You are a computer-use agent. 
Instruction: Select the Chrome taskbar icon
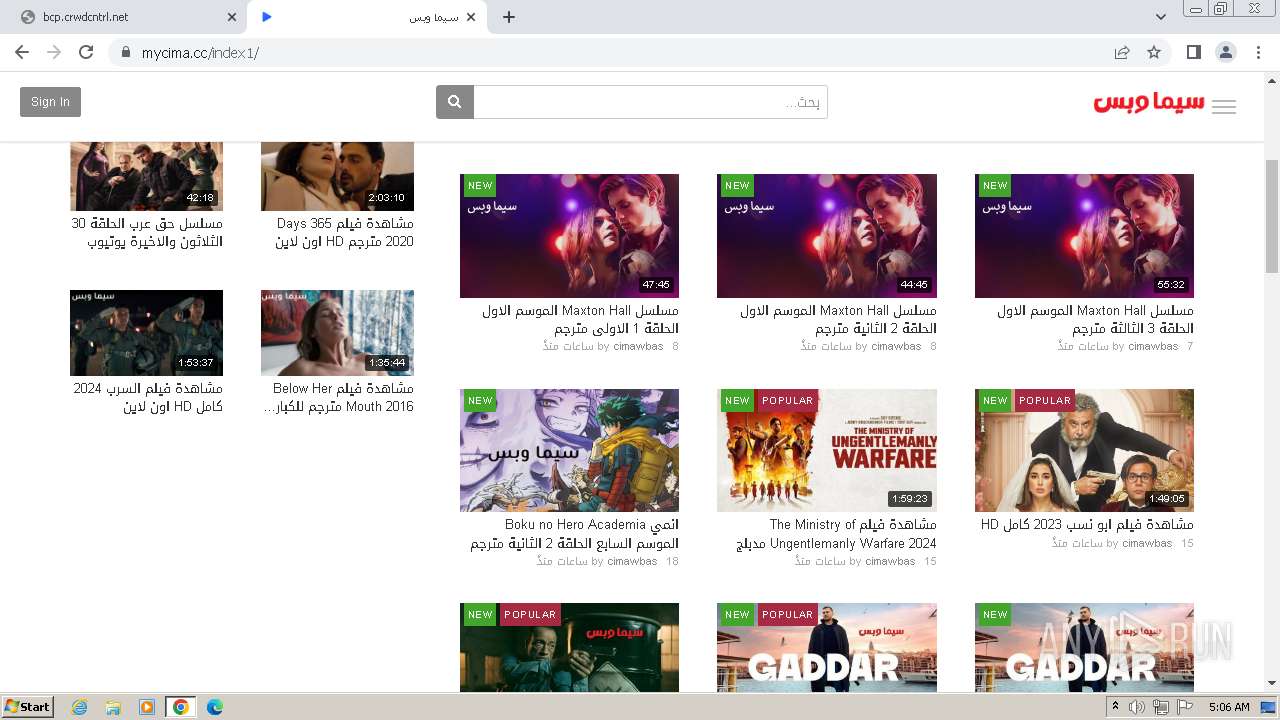pyautogui.click(x=180, y=707)
